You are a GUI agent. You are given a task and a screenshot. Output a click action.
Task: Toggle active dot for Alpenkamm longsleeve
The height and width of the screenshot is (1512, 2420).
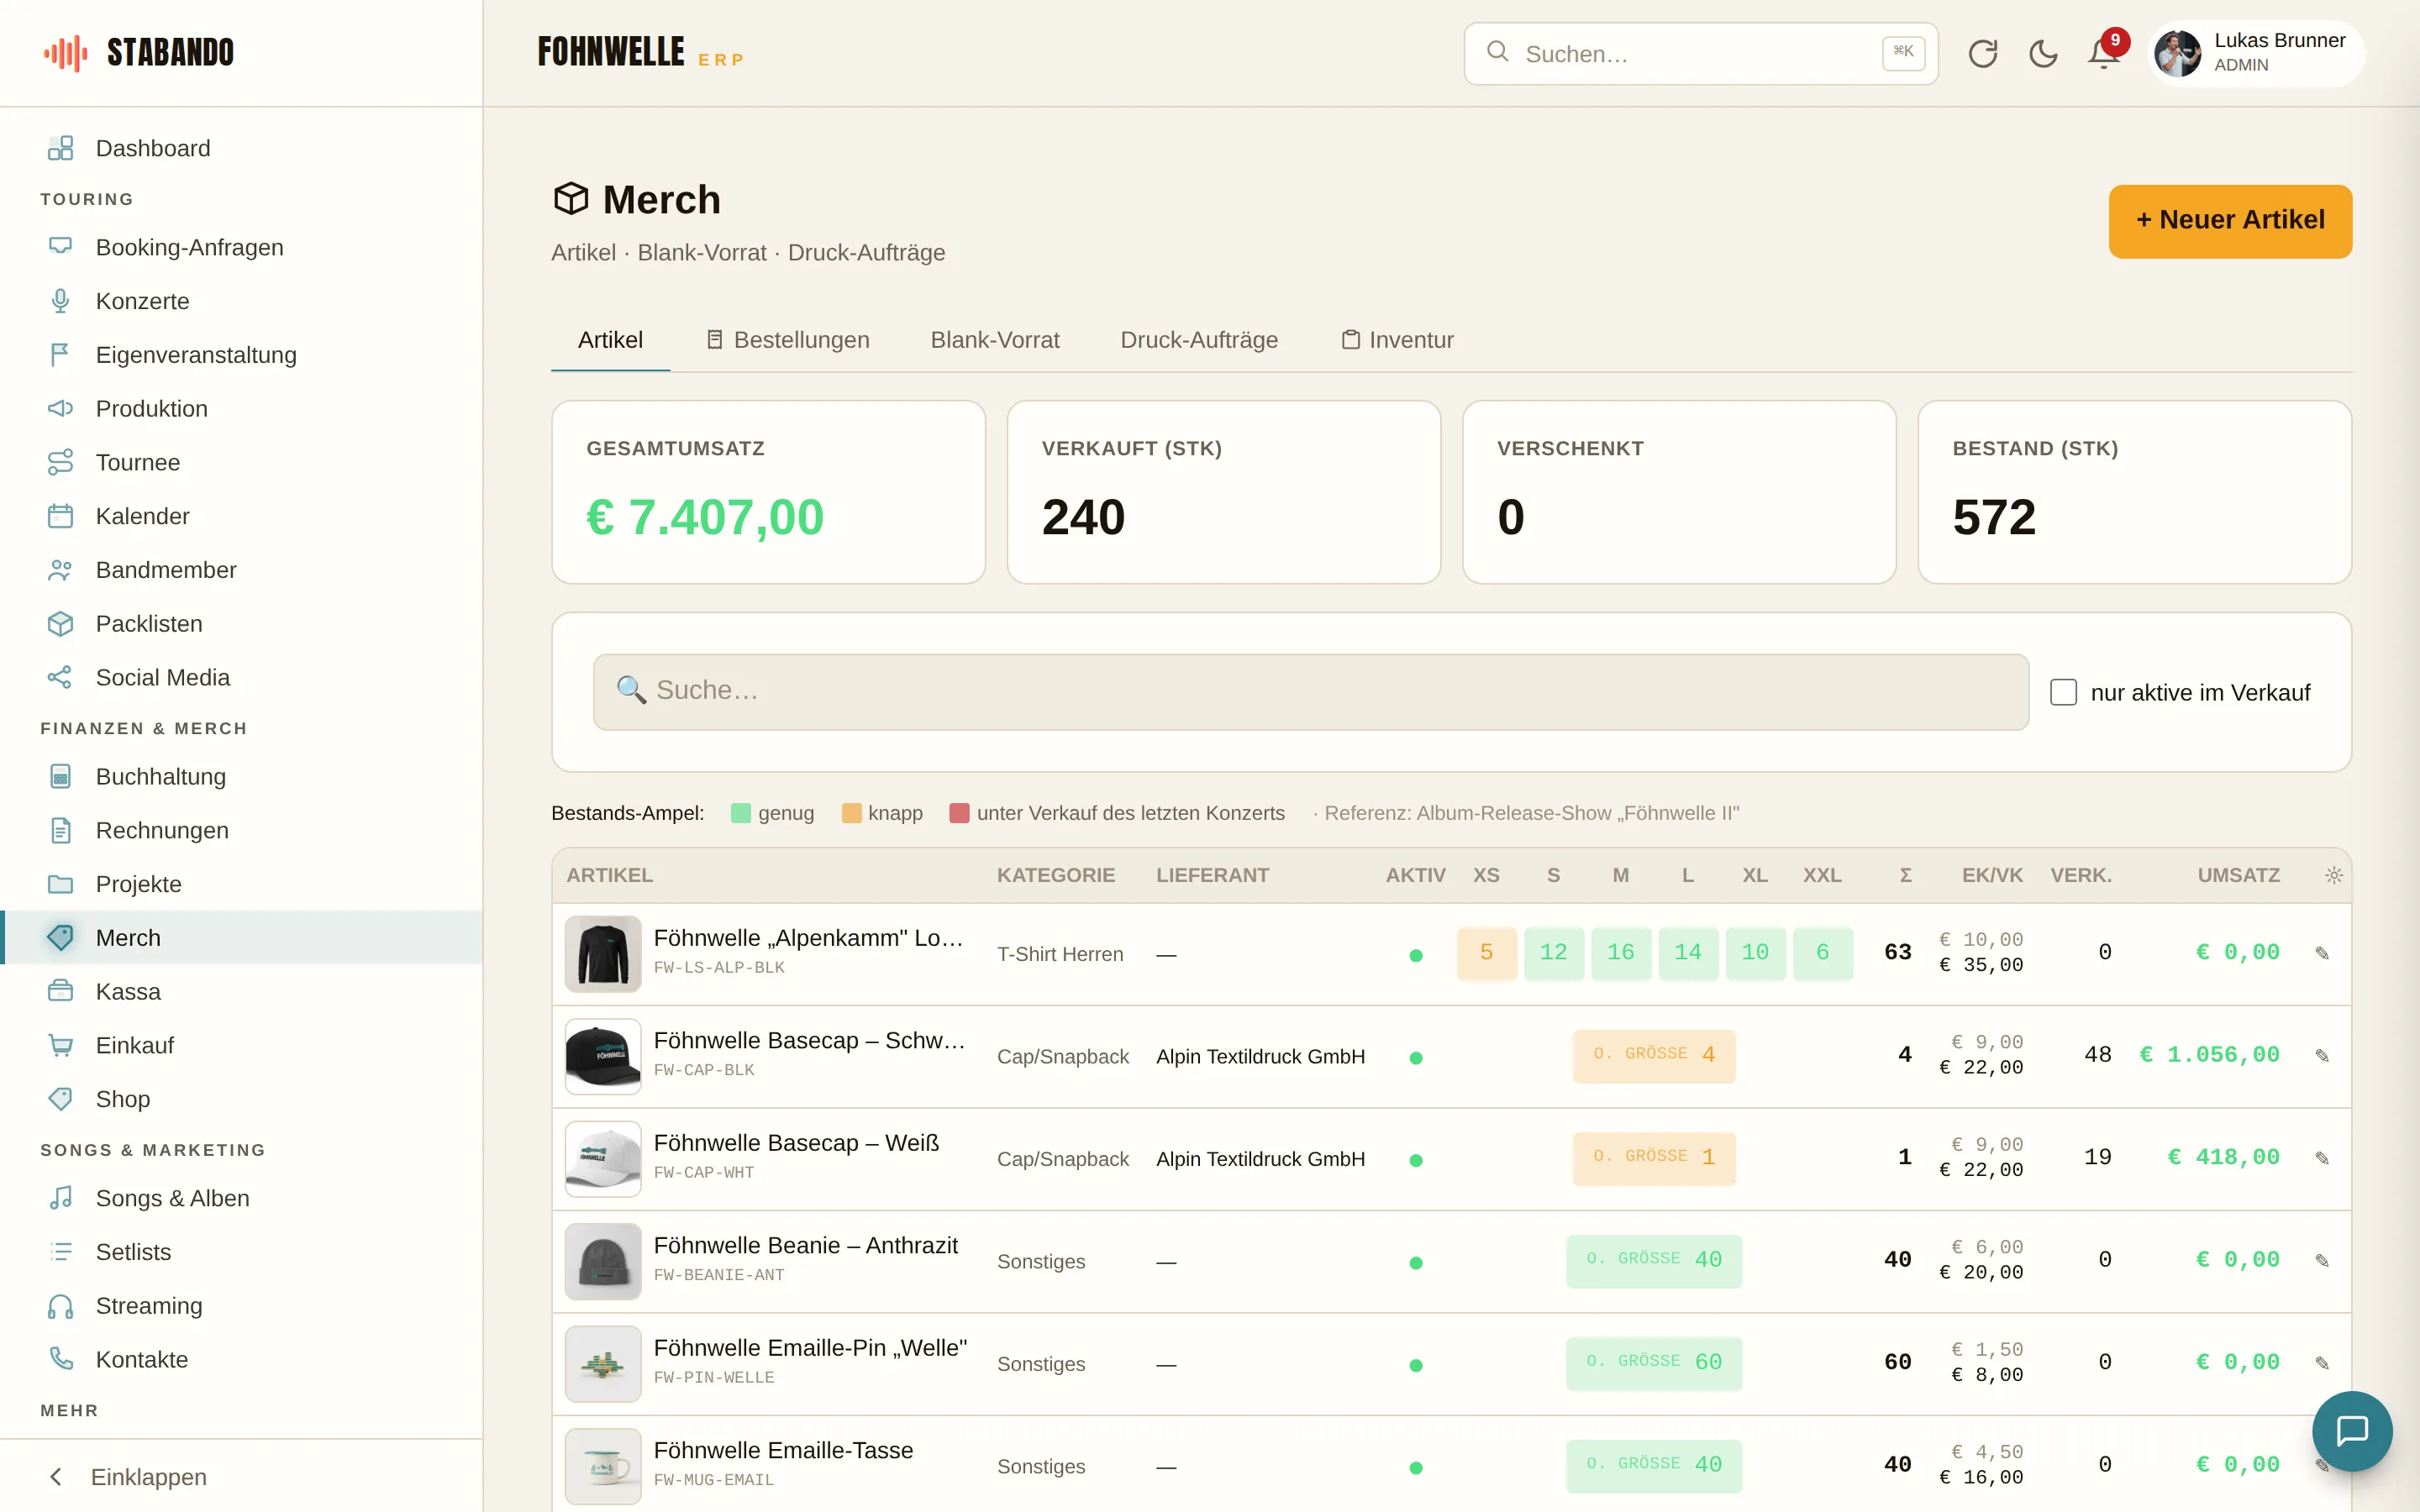(1415, 955)
